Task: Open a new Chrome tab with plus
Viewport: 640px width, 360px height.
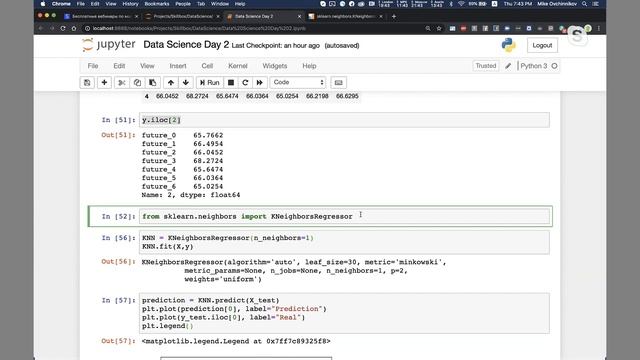Action: 394,16
